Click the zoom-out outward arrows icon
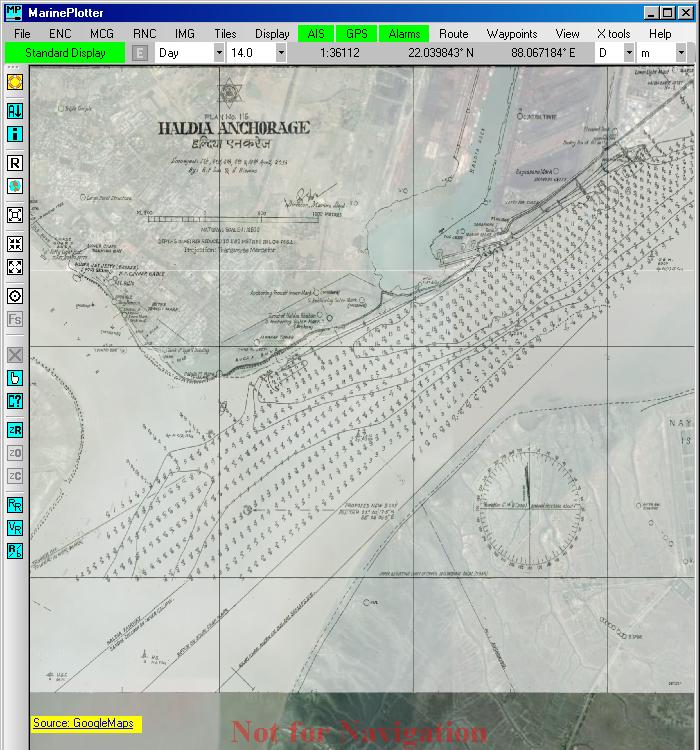The width and height of the screenshot is (700, 750). click(15, 267)
